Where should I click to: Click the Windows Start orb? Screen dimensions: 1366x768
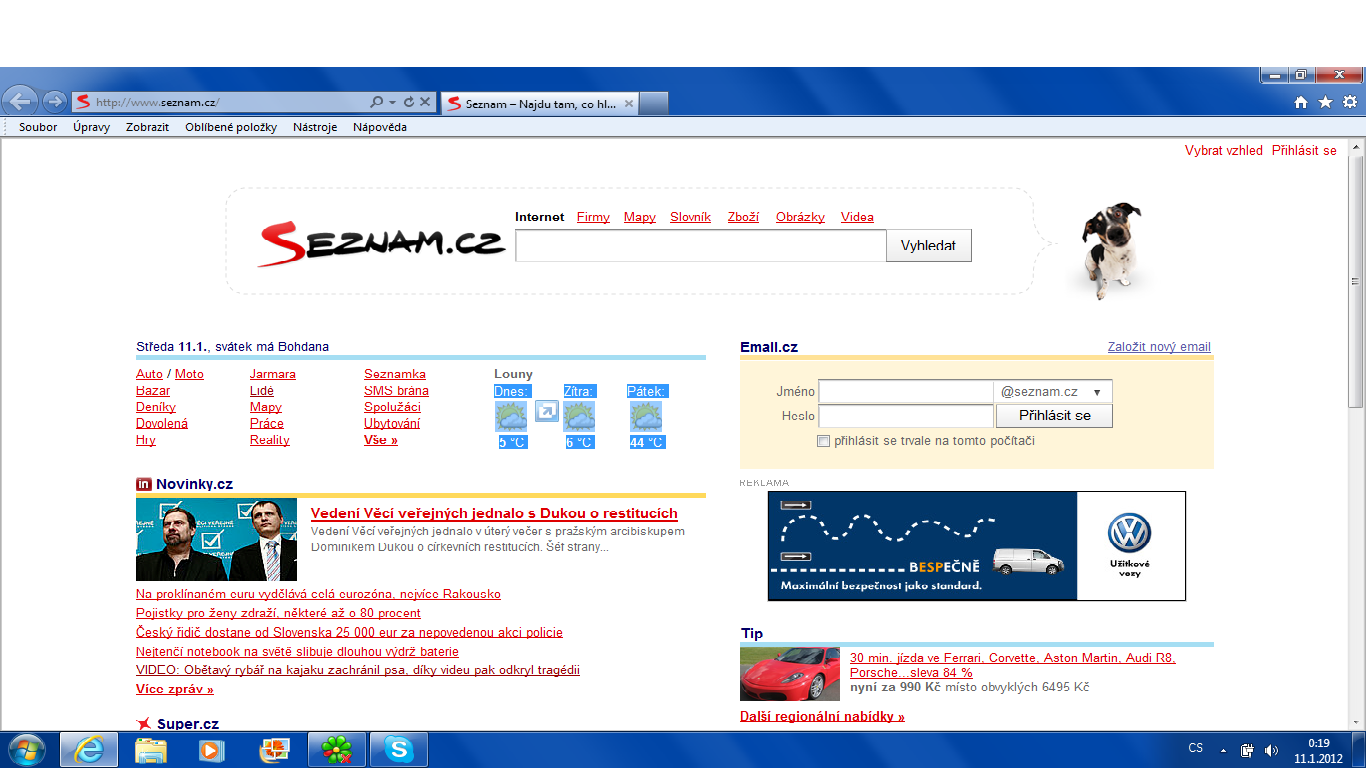(x=26, y=749)
